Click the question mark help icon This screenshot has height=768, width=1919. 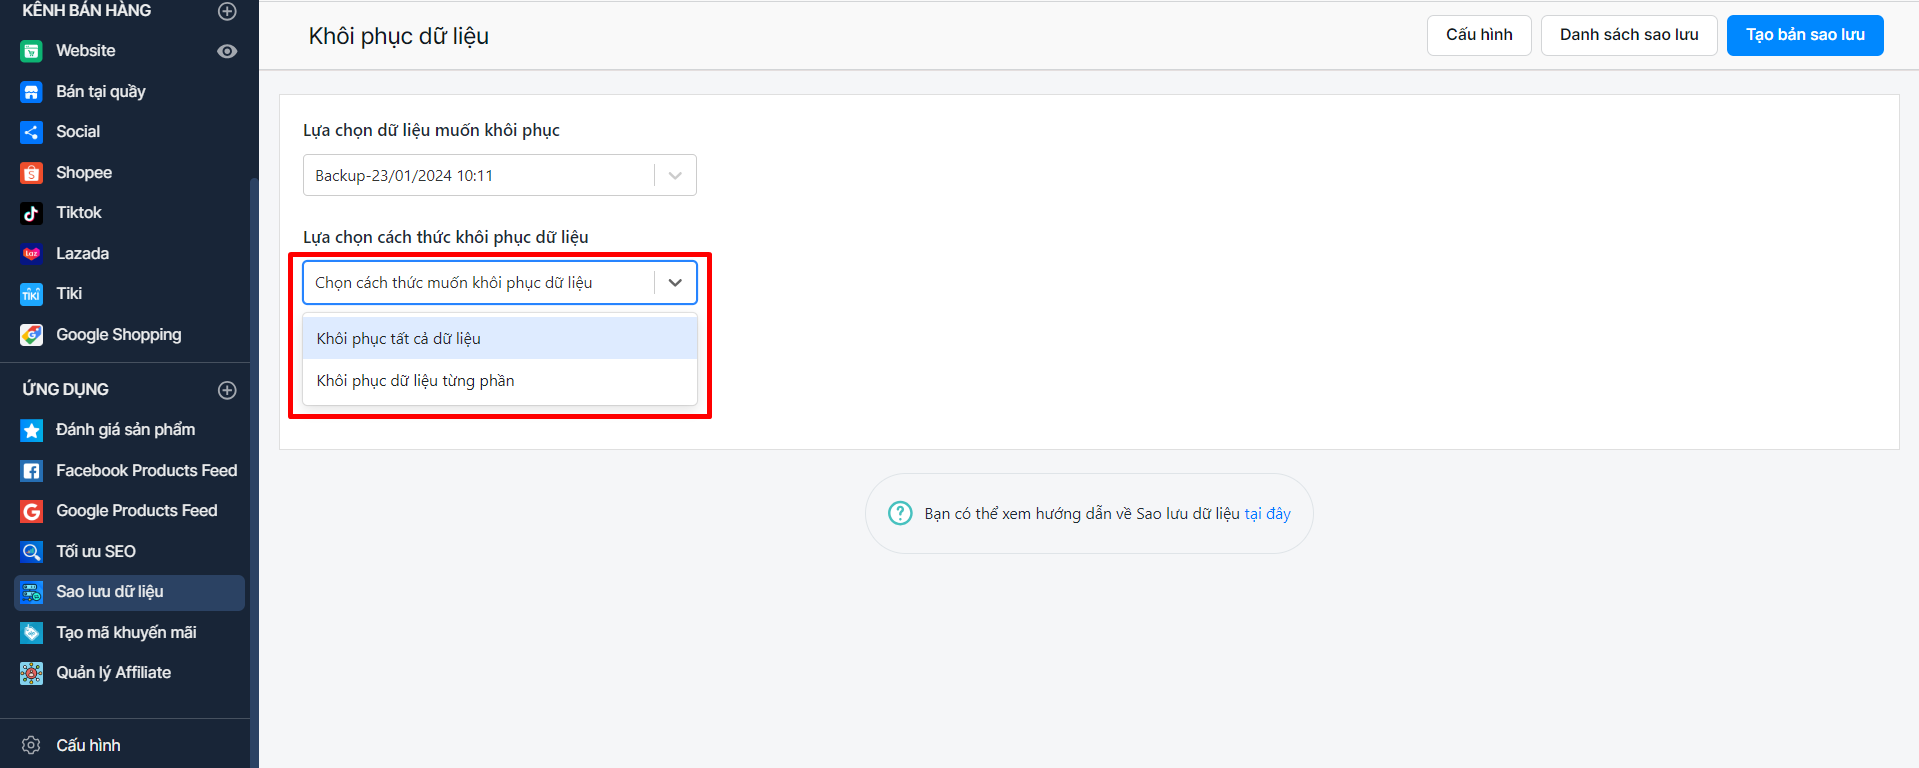tap(900, 513)
